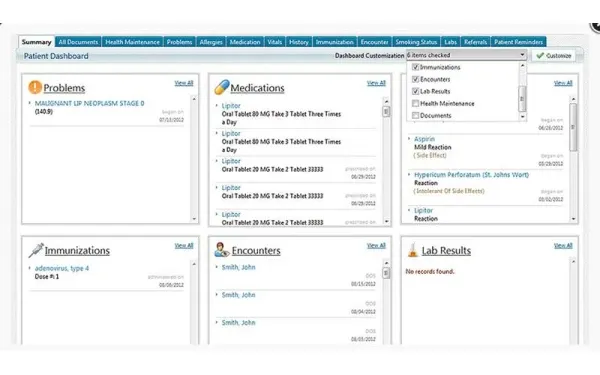Click Medications panel scroll down arrow
Screen dimensions: 600x375
[386, 221]
